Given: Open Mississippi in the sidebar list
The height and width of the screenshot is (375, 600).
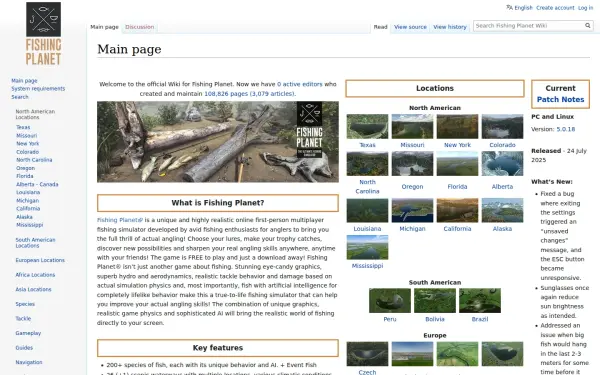Looking at the screenshot, I should [29, 225].
